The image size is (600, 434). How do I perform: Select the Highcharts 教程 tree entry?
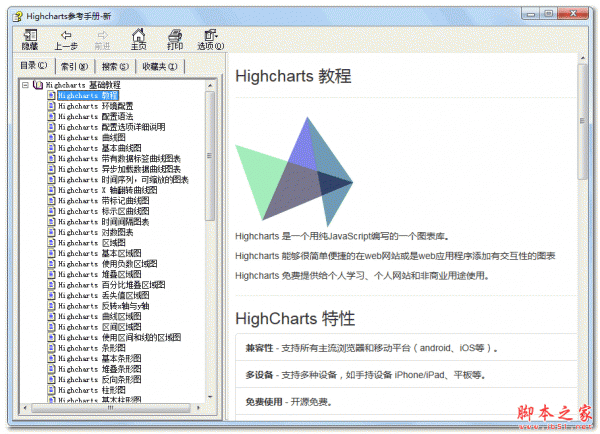coord(88,95)
